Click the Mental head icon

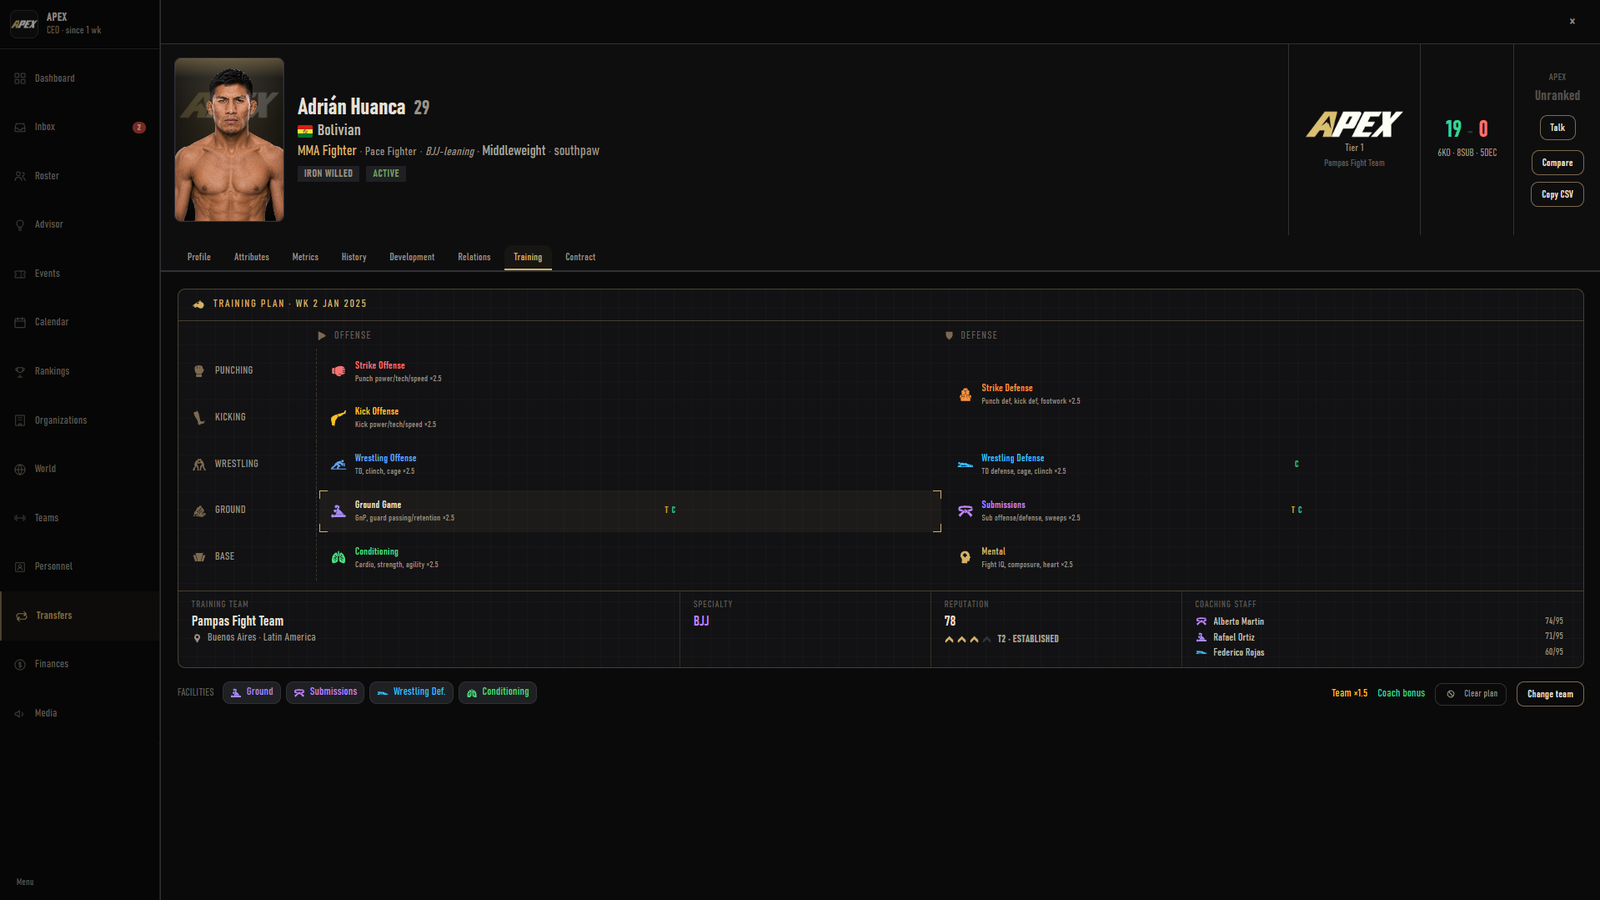point(965,557)
